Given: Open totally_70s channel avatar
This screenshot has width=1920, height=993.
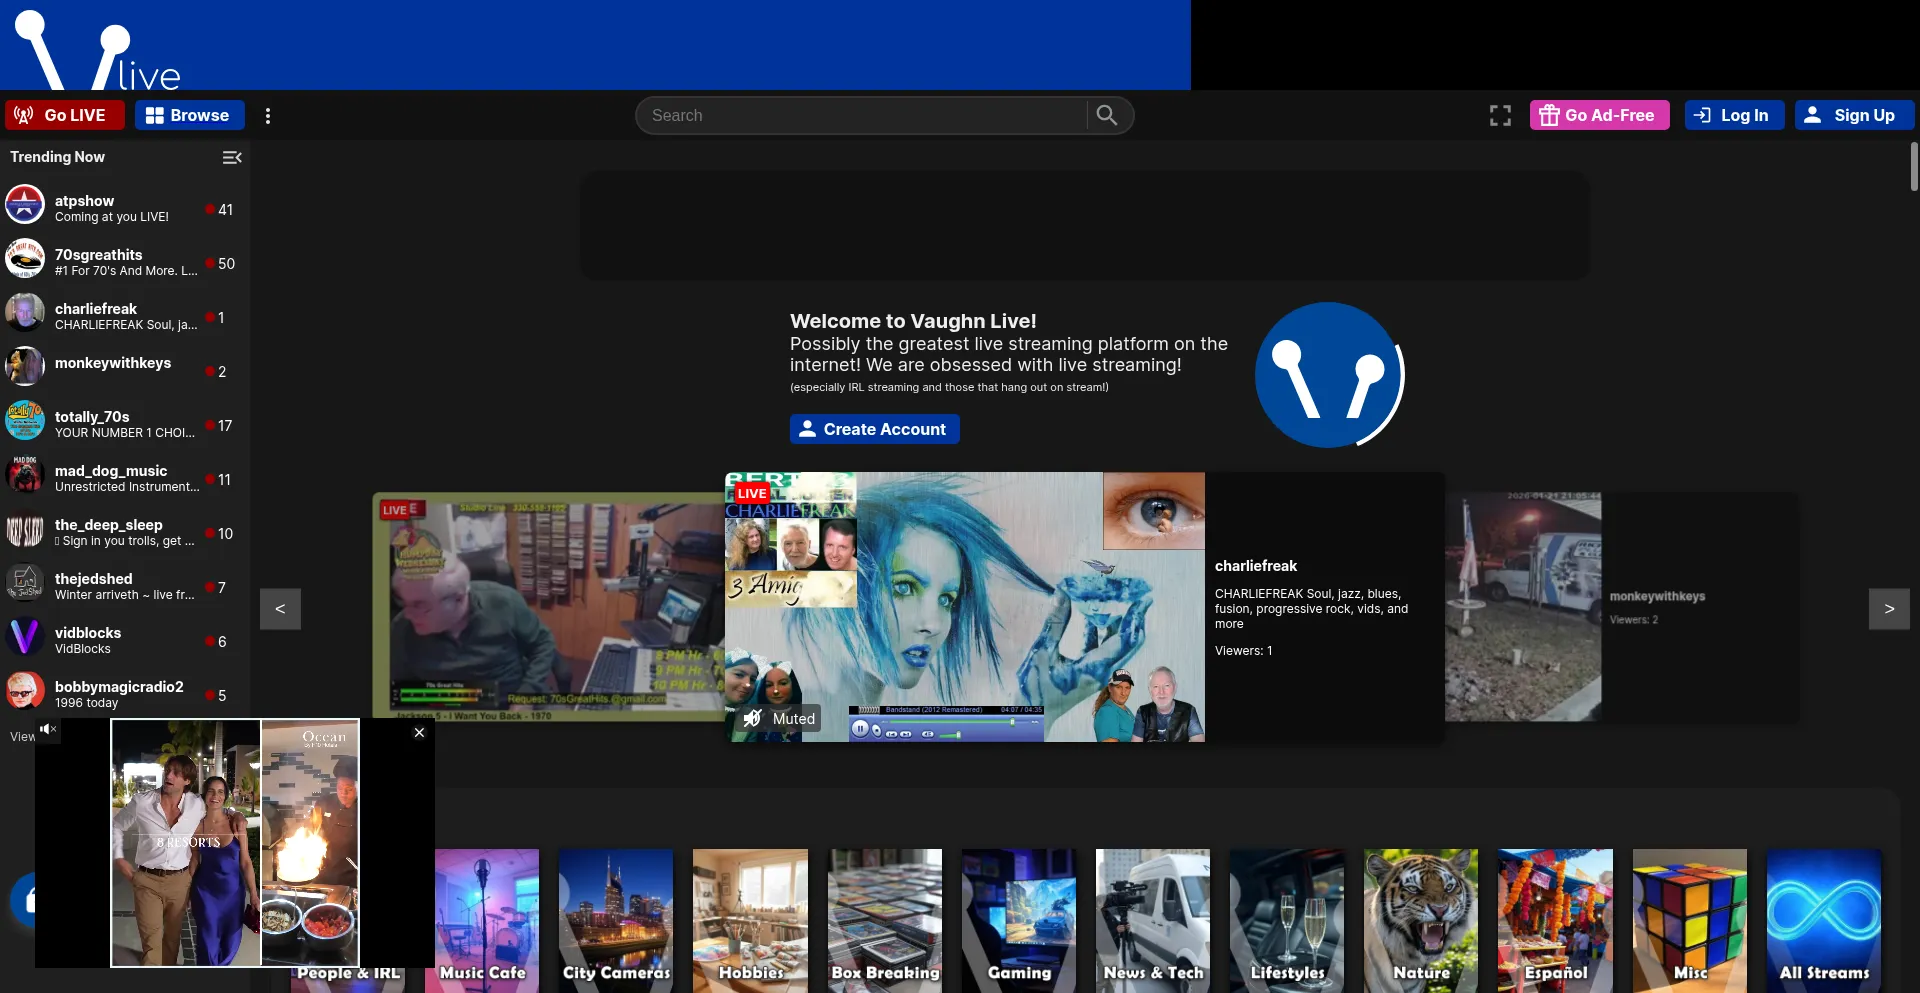Looking at the screenshot, I should pyautogui.click(x=25, y=420).
